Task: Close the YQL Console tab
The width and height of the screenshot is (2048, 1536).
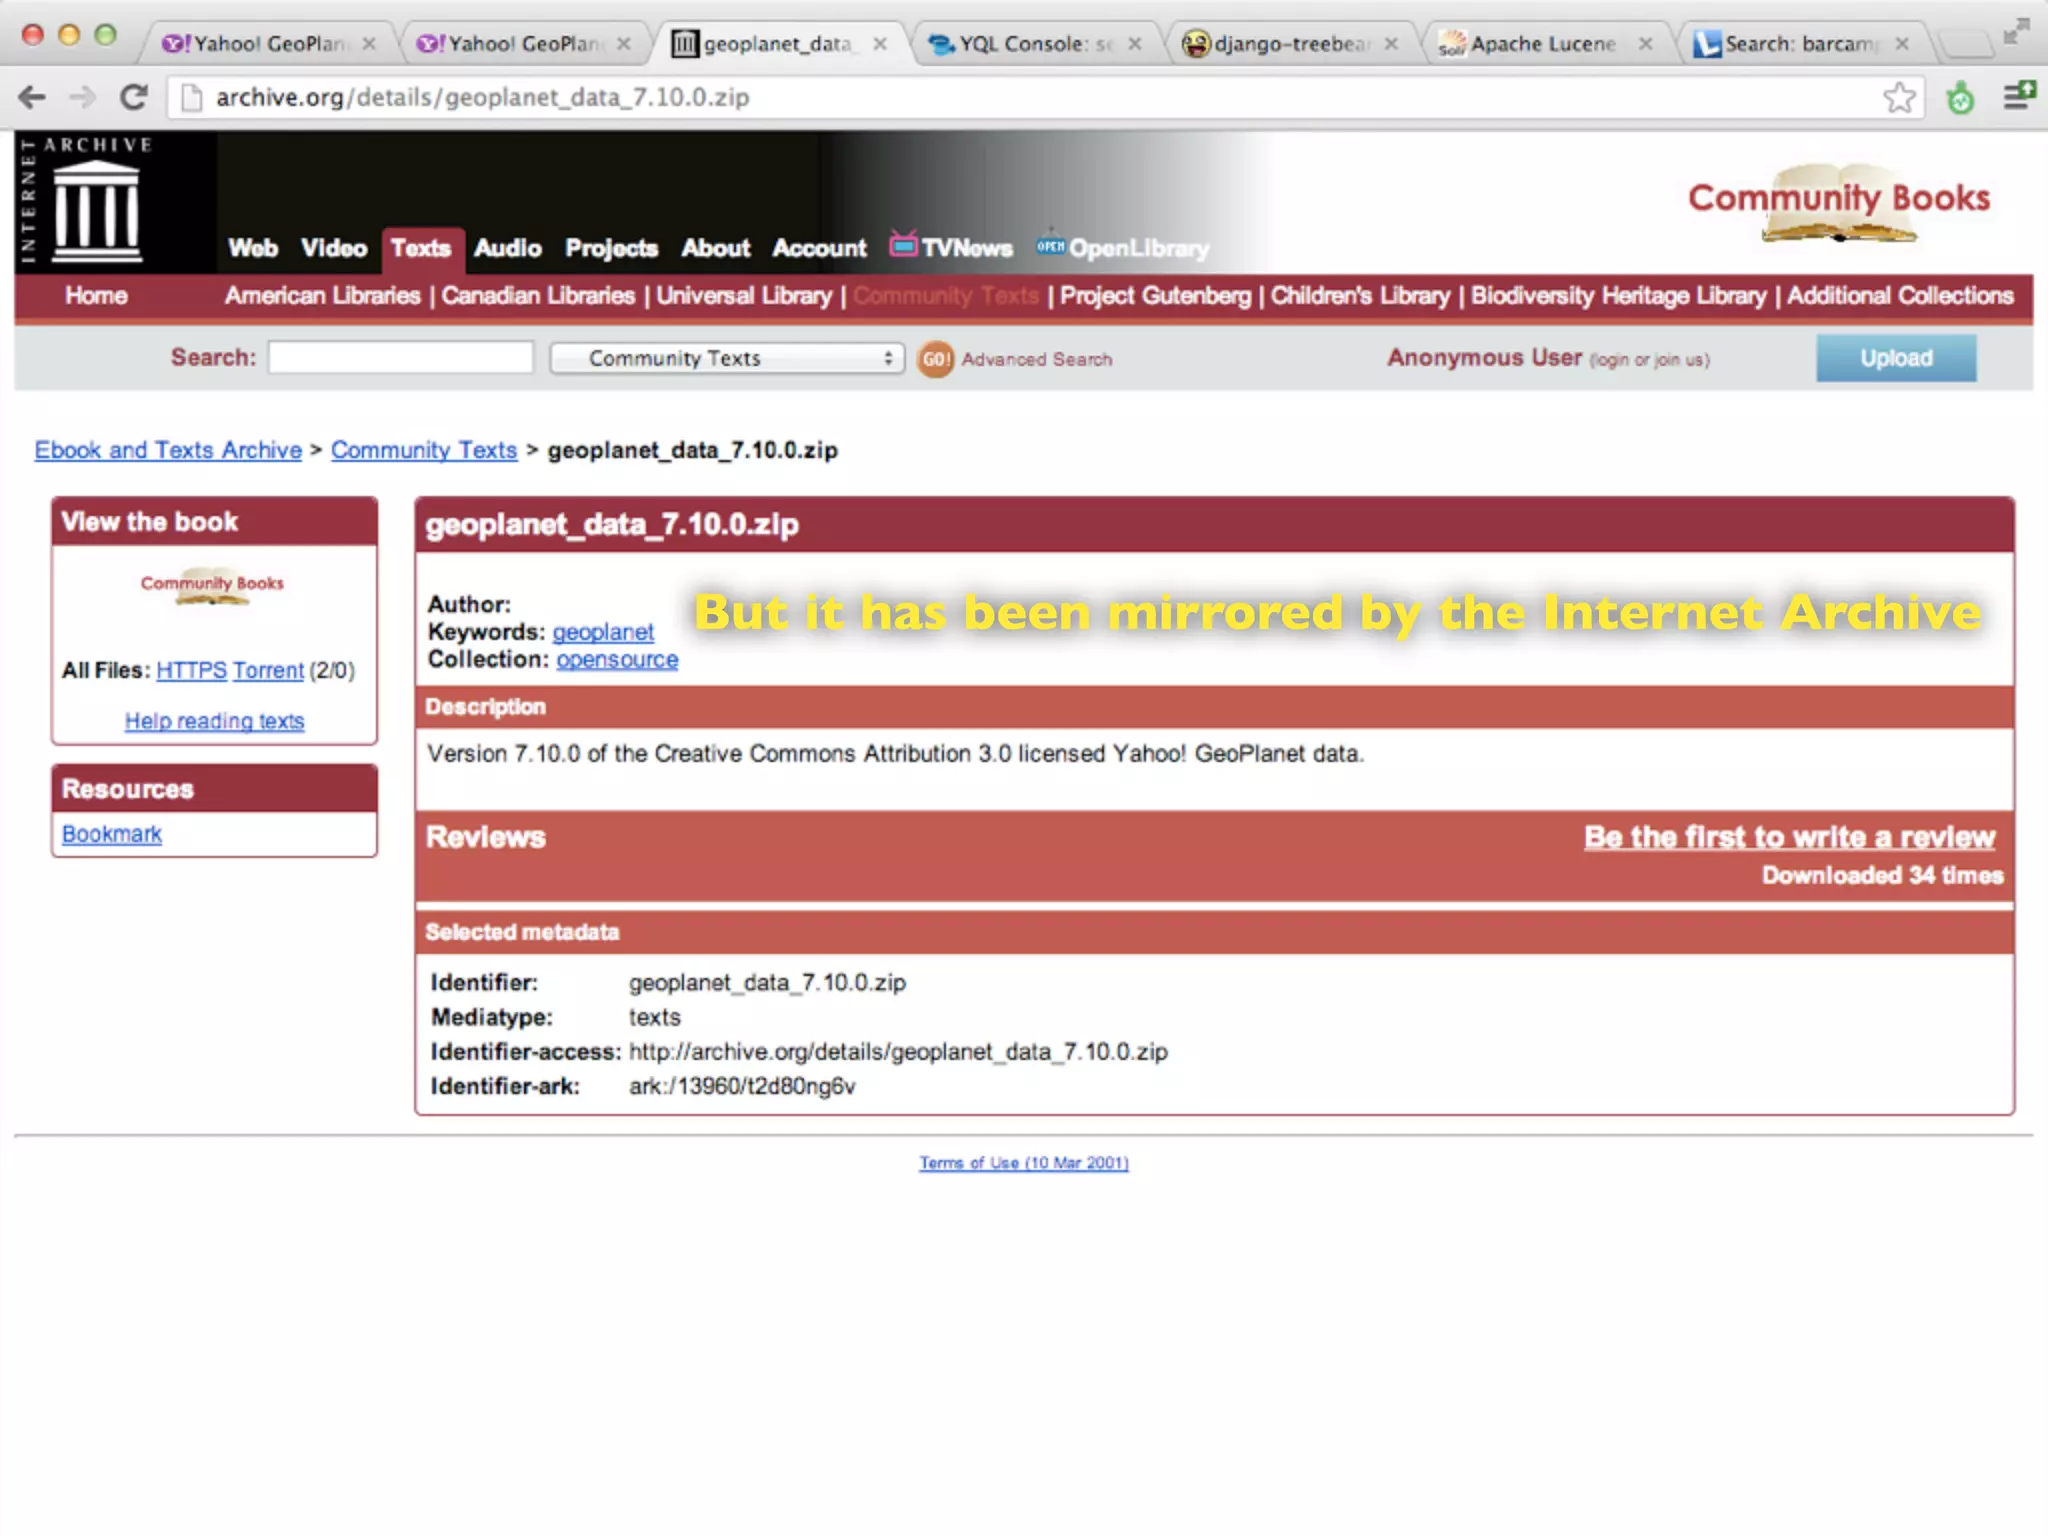Action: click(1135, 44)
